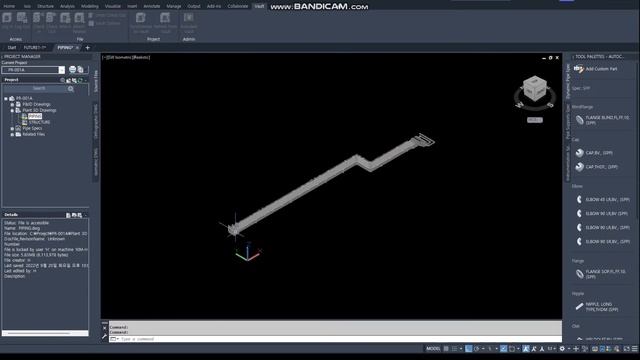Select the ELBOW 45 LR,BV palette tool
Screen dimensions: 640x360
click(x=602, y=200)
